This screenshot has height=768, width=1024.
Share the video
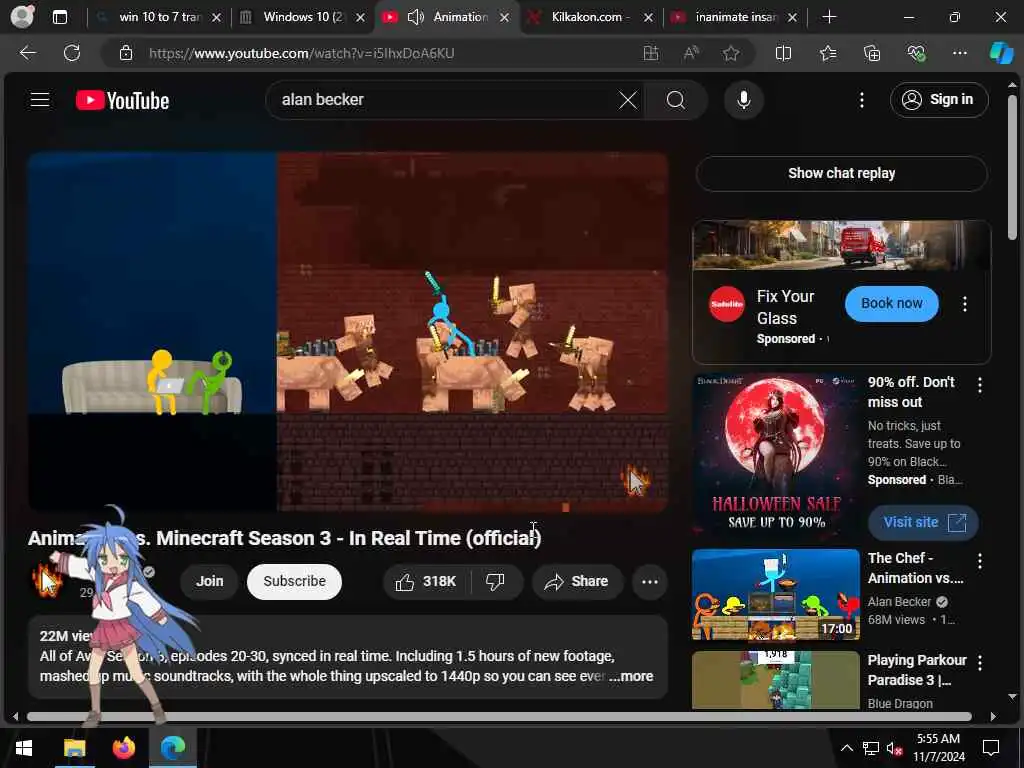coord(577,581)
